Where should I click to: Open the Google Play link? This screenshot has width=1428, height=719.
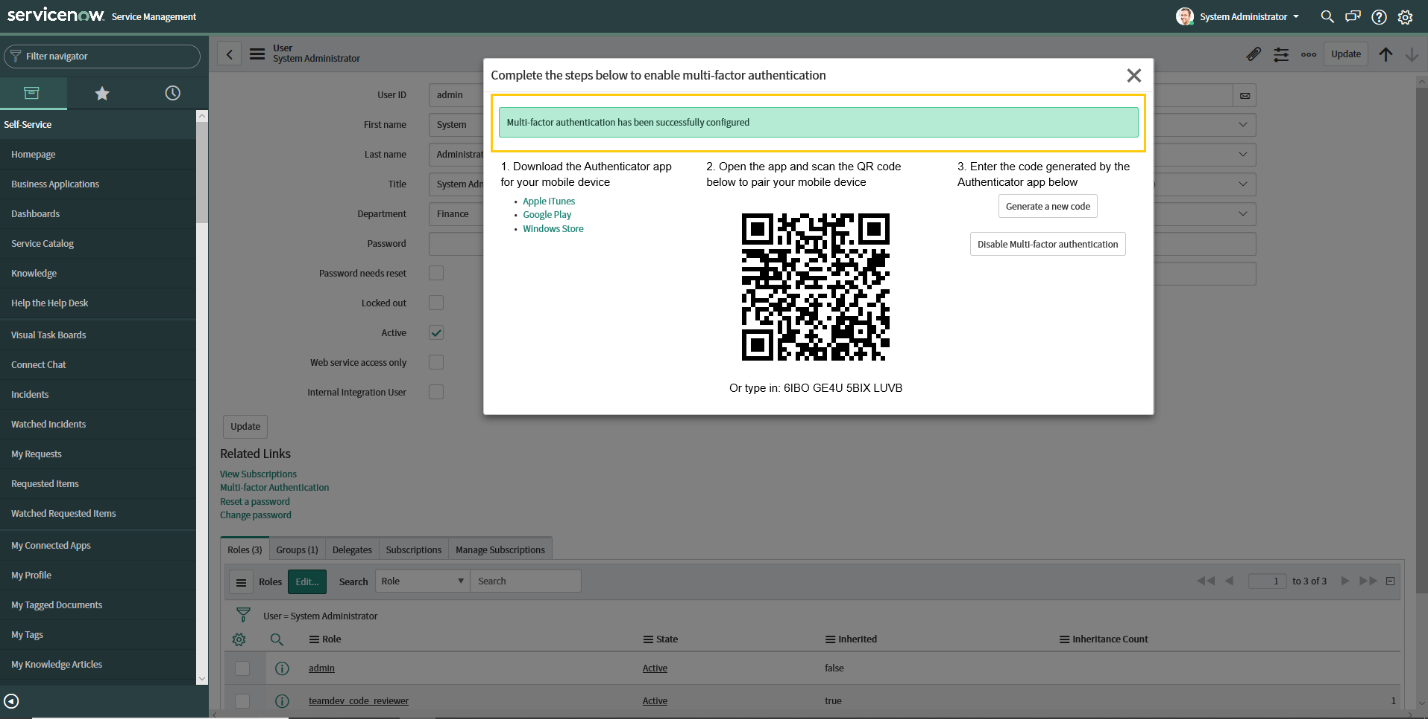click(x=546, y=214)
